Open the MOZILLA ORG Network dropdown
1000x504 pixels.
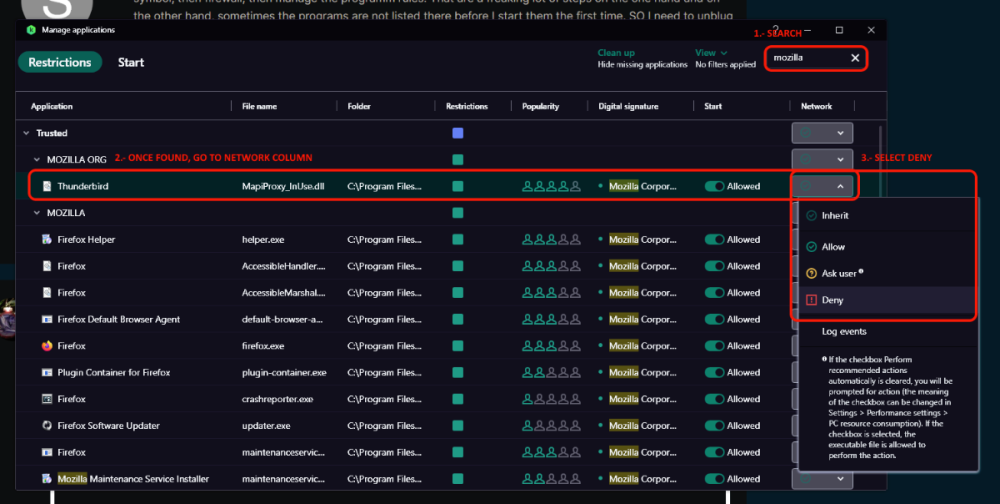point(822,159)
